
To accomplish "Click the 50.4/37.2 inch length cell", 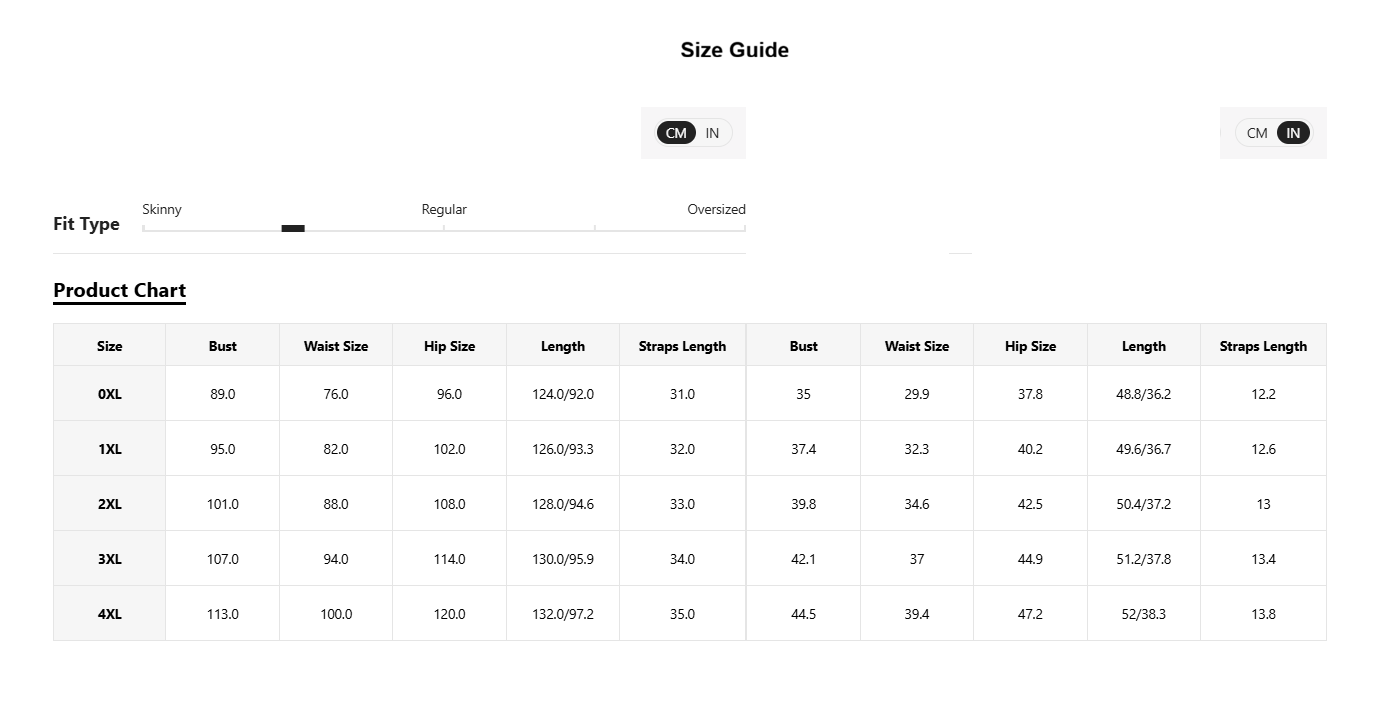I will tap(1144, 504).
